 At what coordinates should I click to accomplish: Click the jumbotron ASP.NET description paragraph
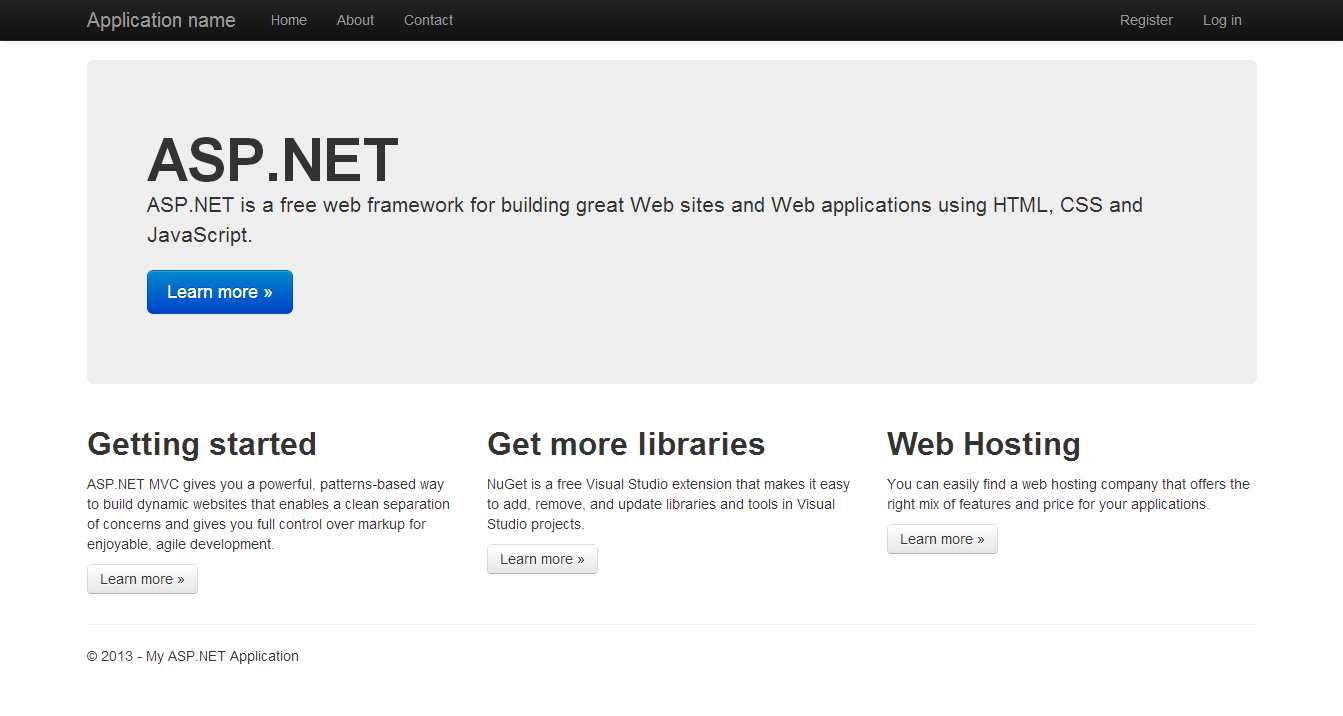click(645, 220)
